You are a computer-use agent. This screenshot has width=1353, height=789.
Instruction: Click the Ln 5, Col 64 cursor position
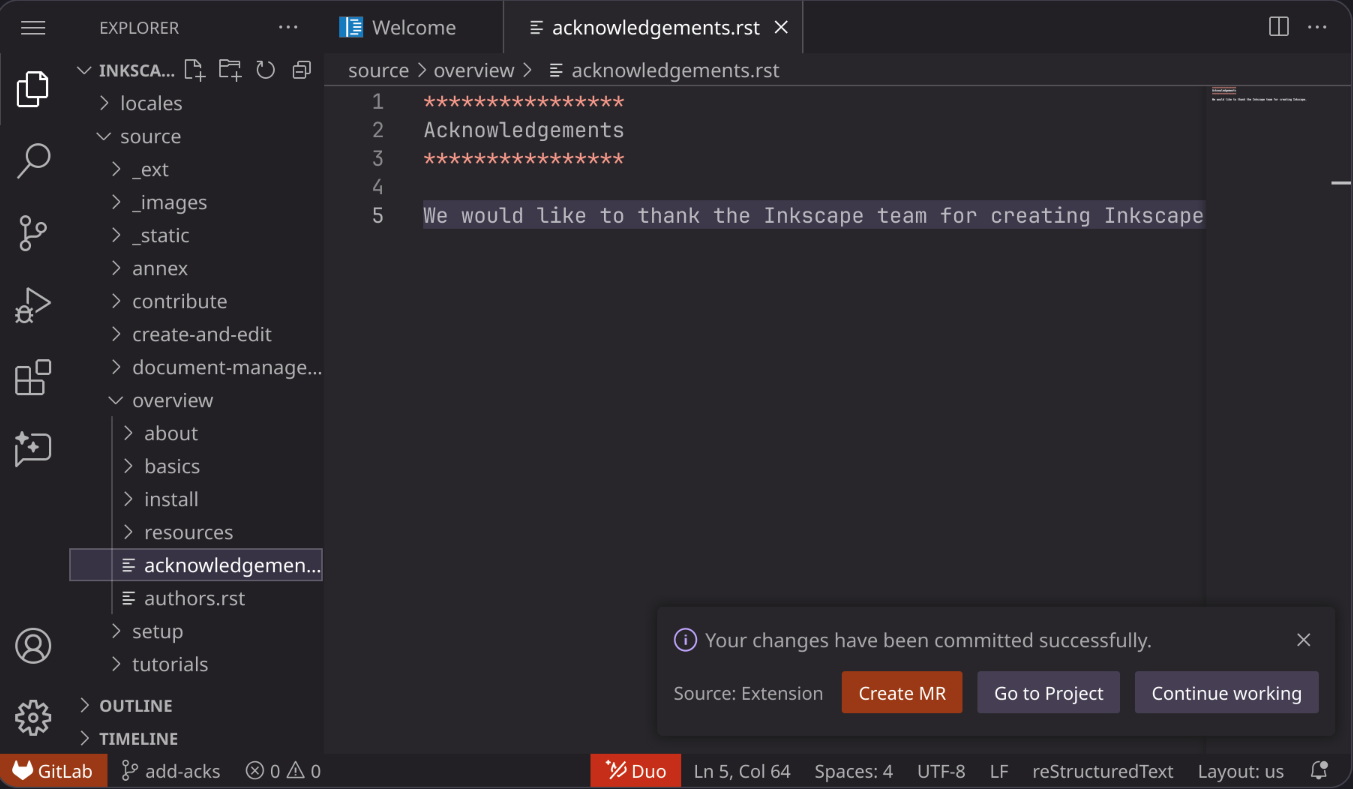(742, 771)
